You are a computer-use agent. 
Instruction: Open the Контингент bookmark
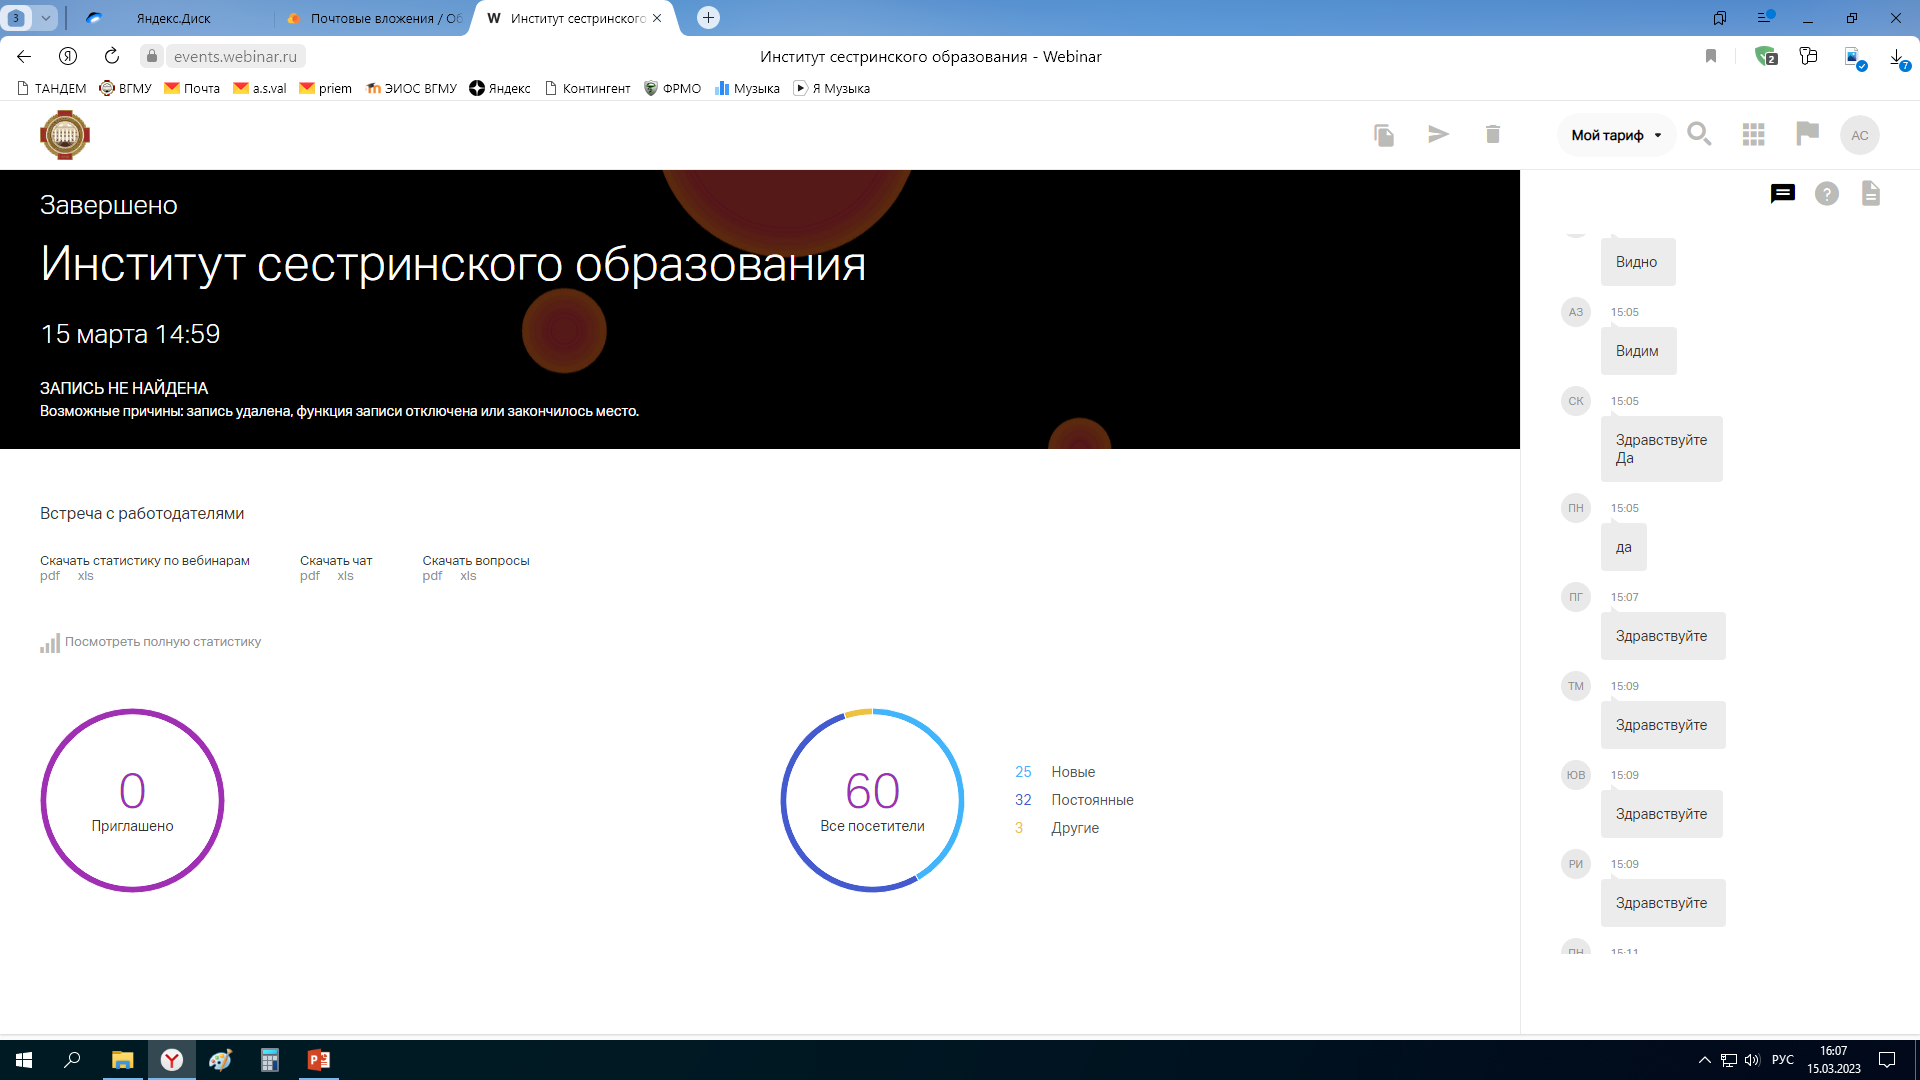pos(587,88)
